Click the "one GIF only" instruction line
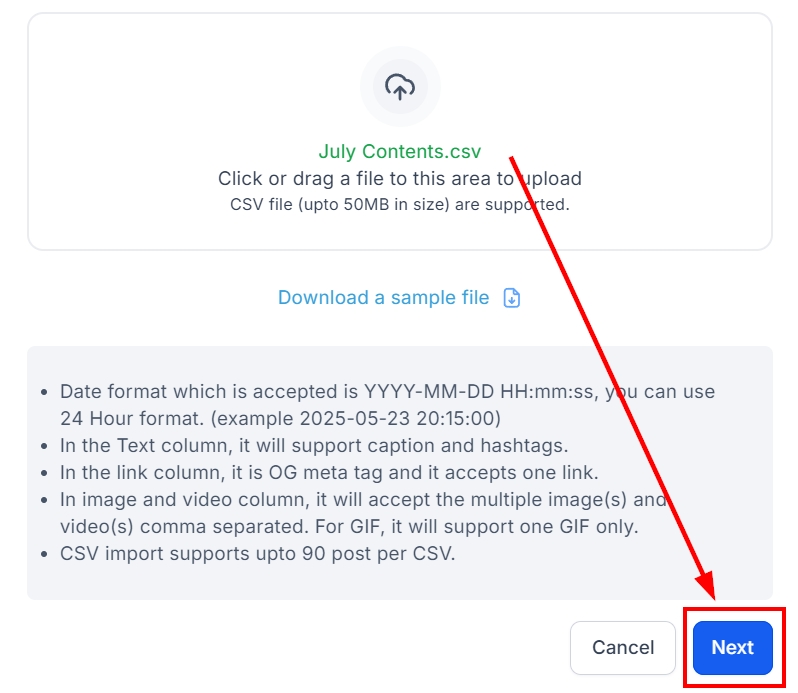Viewport: 798px width, 693px height. click(x=349, y=526)
